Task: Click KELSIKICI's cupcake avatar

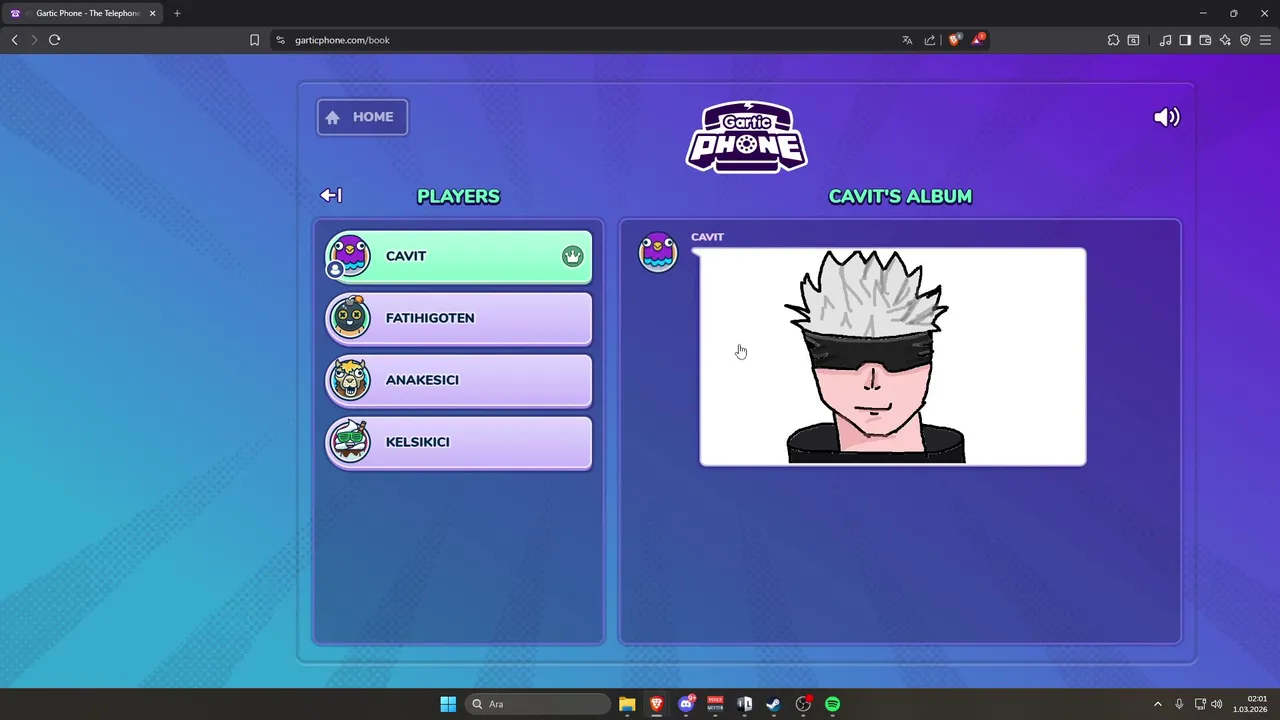Action: coord(349,442)
